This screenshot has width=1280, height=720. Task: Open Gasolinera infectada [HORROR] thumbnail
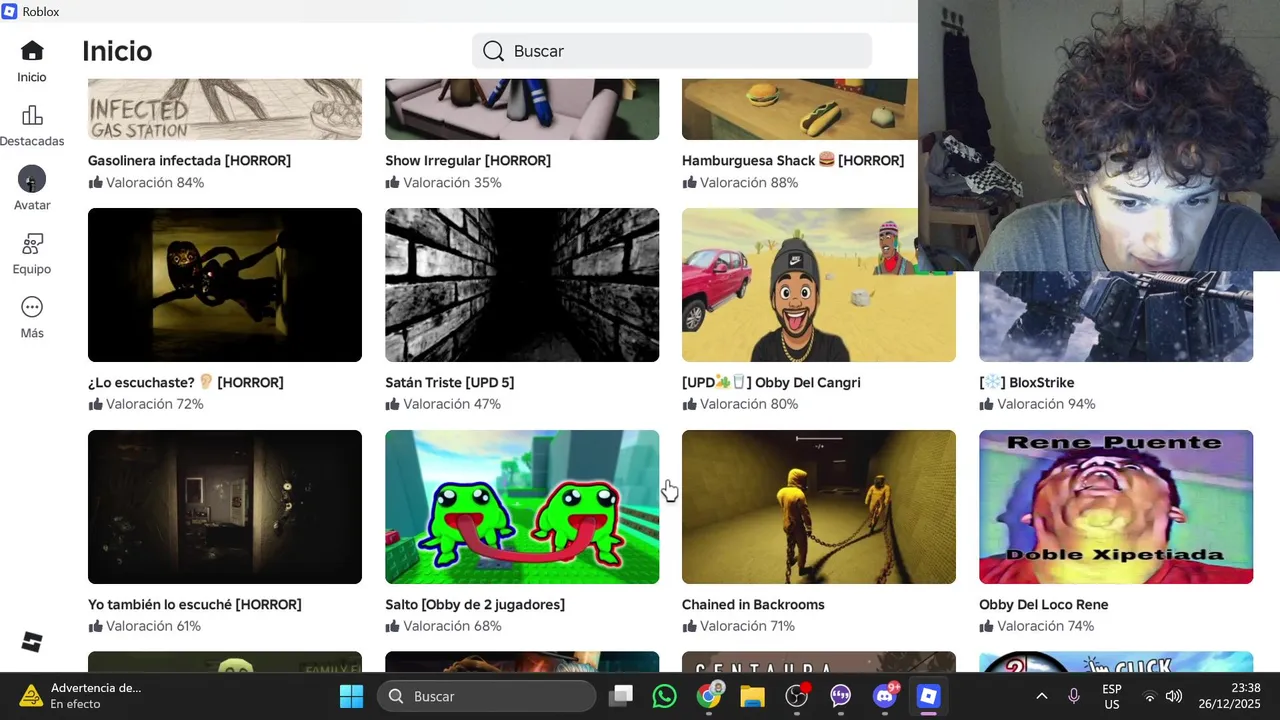pyautogui.click(x=225, y=109)
